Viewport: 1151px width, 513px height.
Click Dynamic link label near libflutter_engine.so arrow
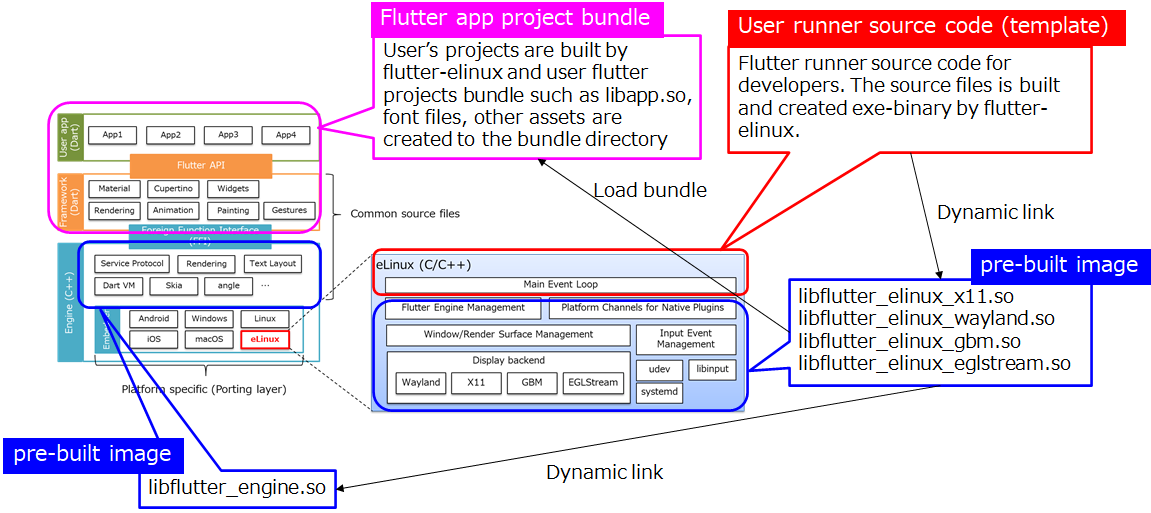click(604, 472)
